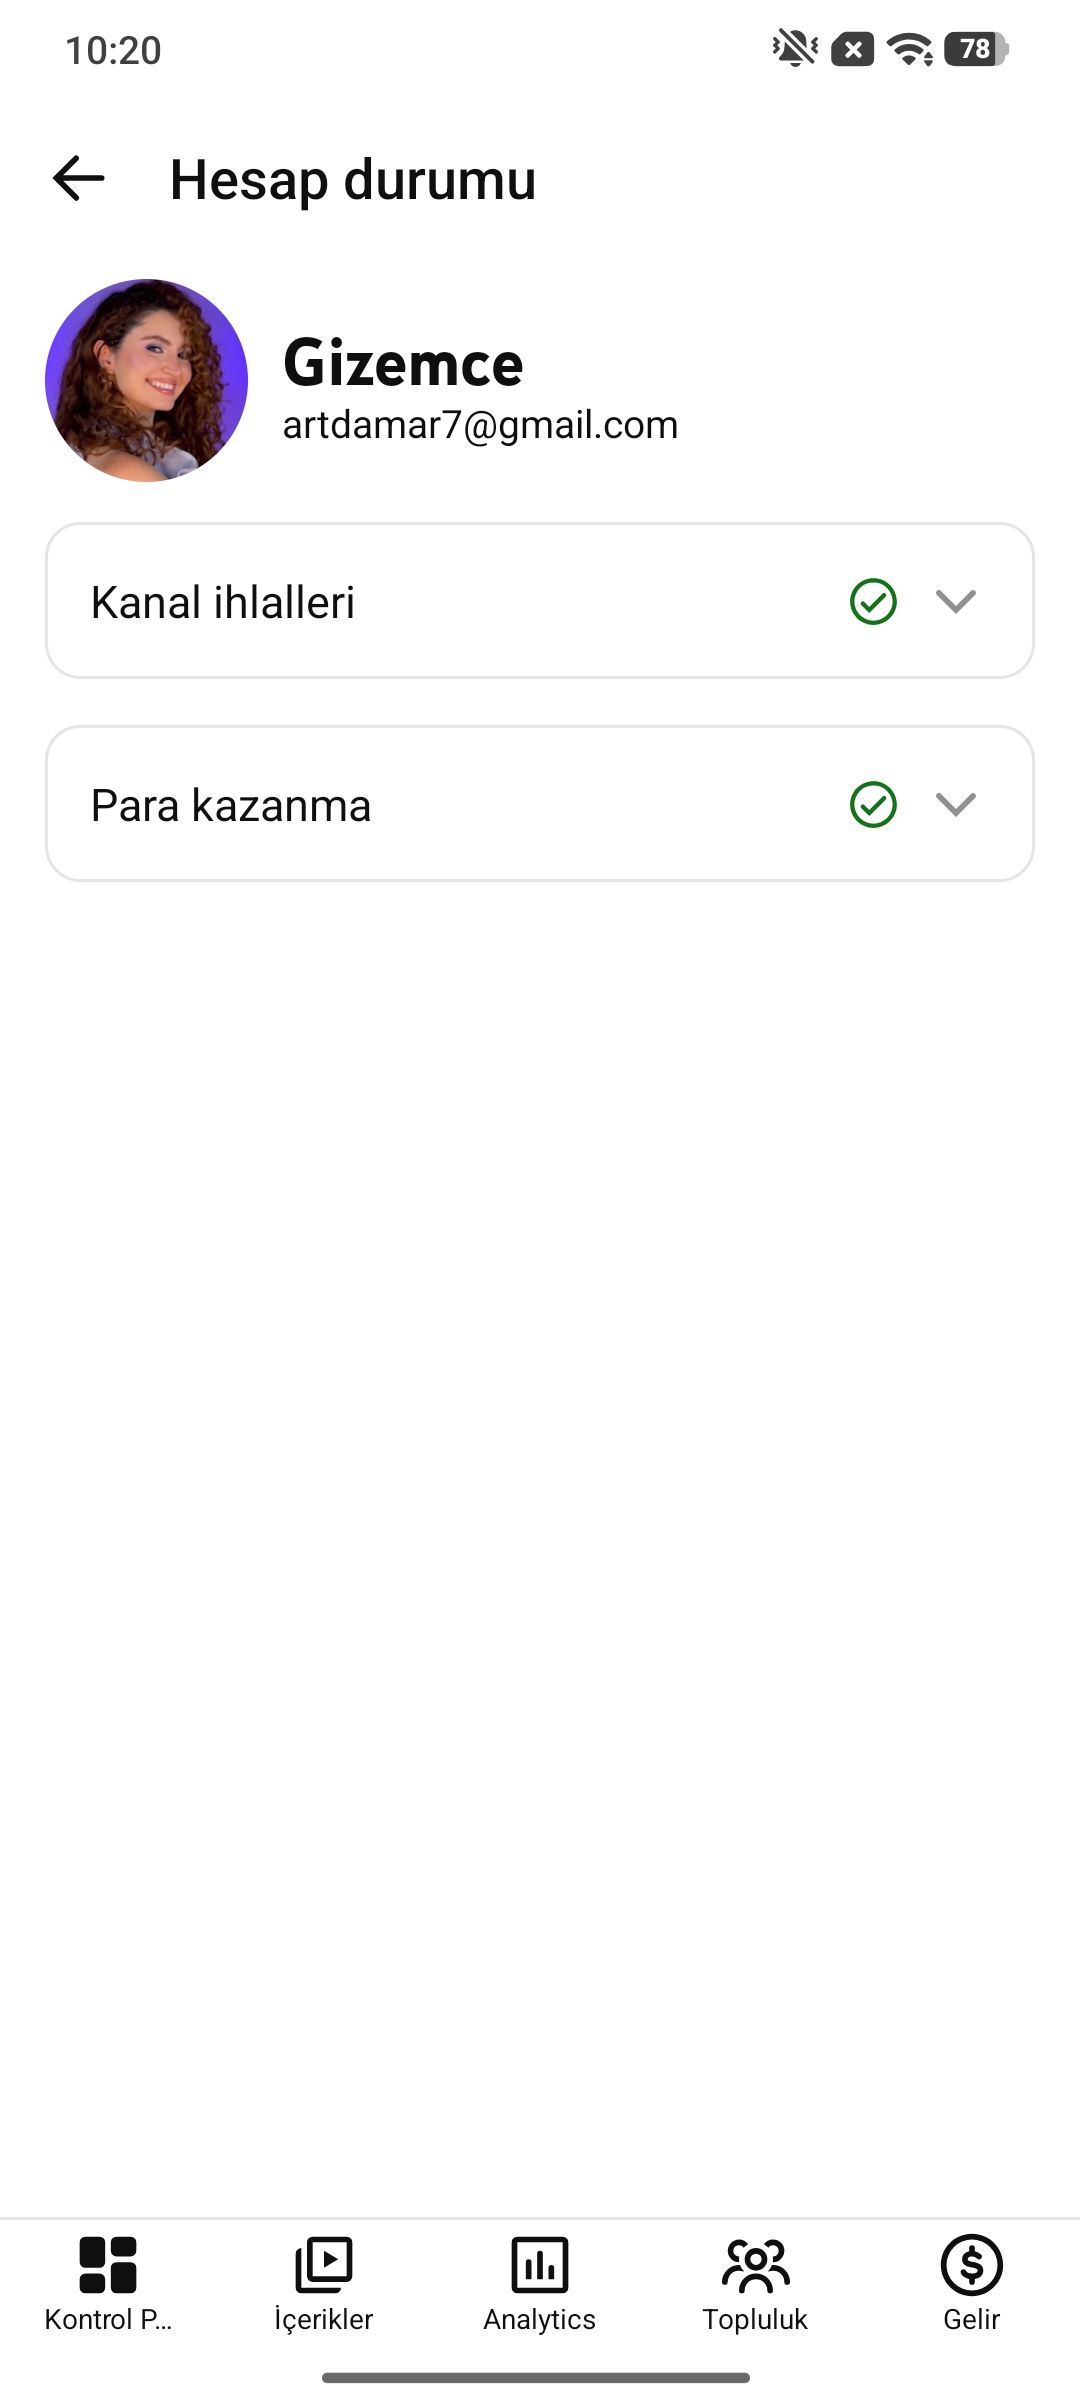
Task: Open the Analytics bar chart icon
Action: coord(540,2265)
